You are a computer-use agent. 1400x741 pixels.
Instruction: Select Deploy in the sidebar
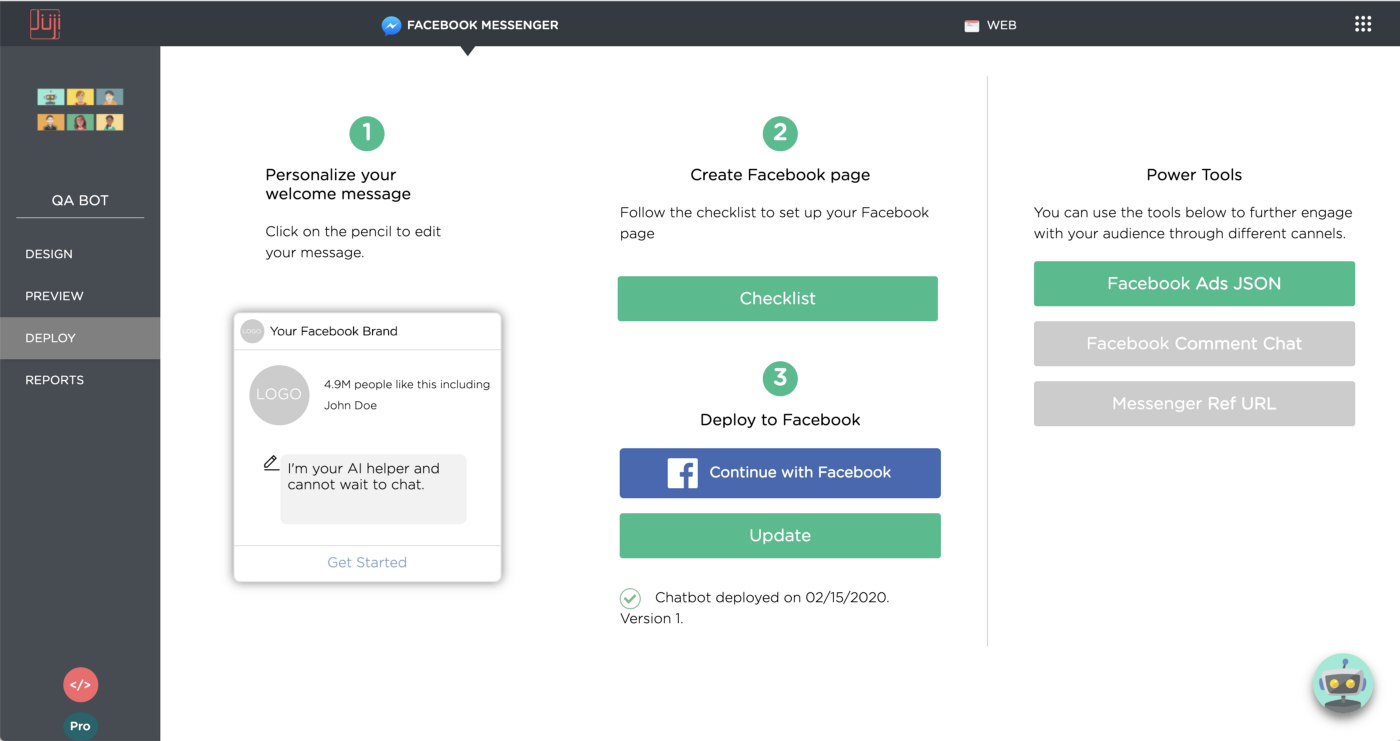pyautogui.click(x=80, y=338)
